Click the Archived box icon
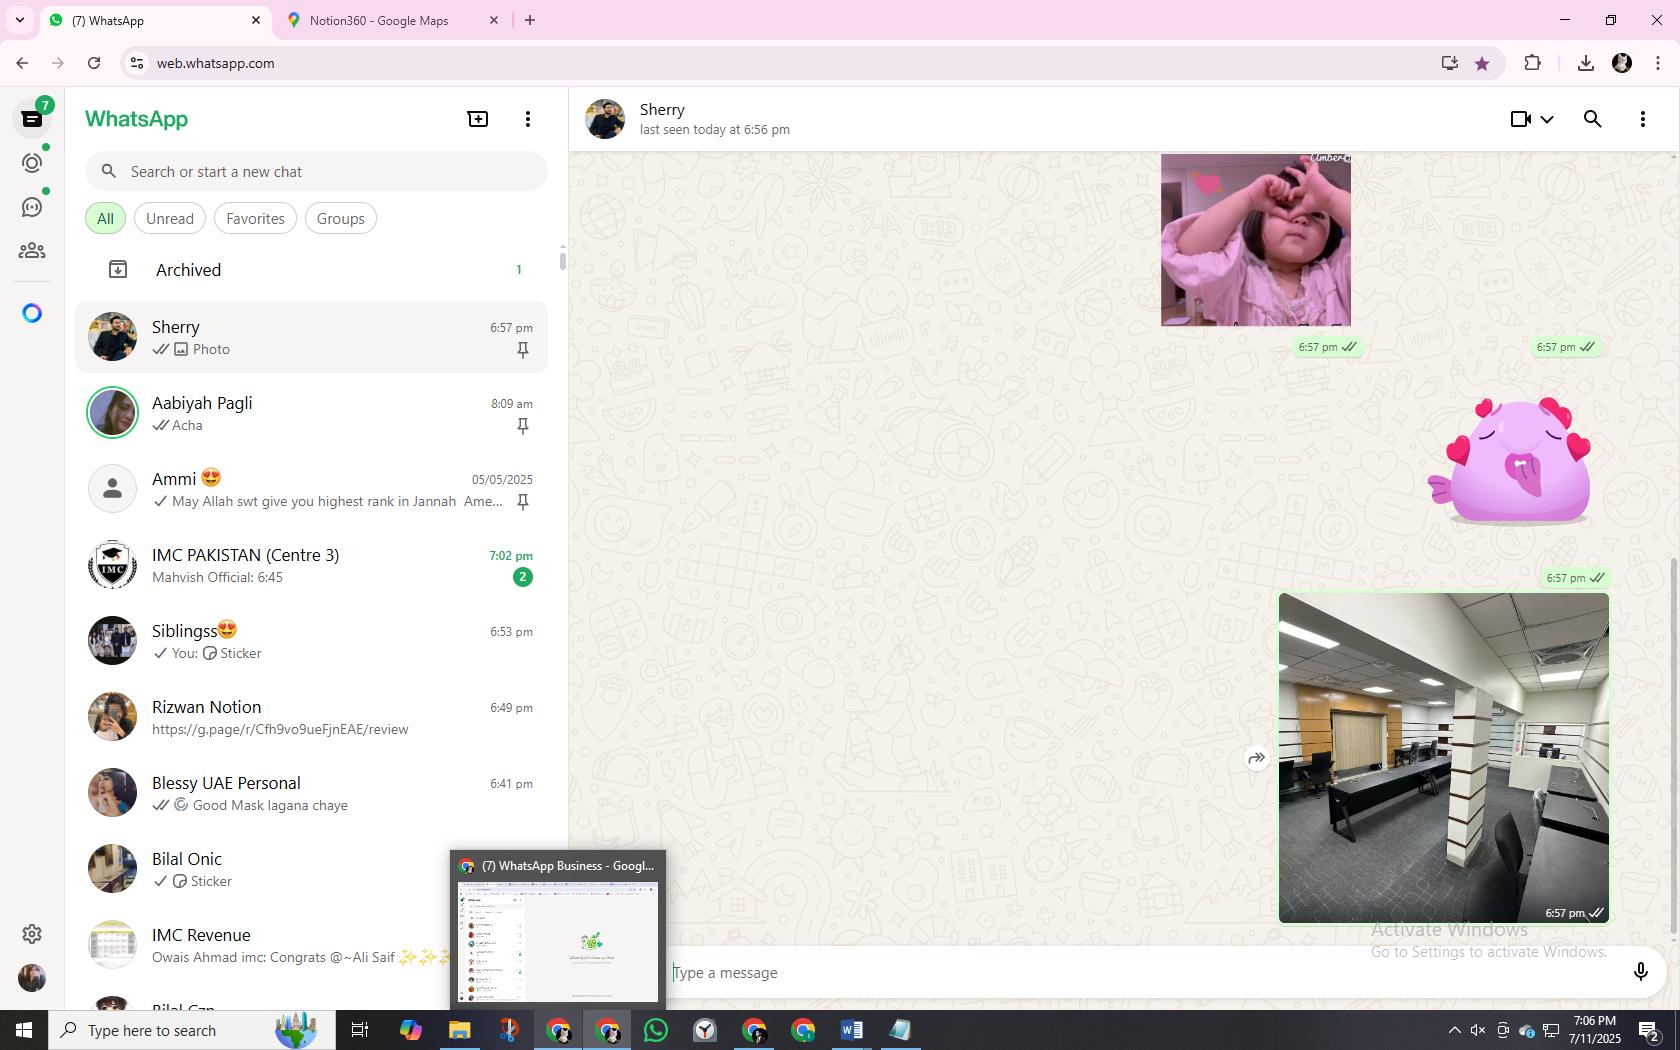This screenshot has width=1680, height=1050. point(118,270)
